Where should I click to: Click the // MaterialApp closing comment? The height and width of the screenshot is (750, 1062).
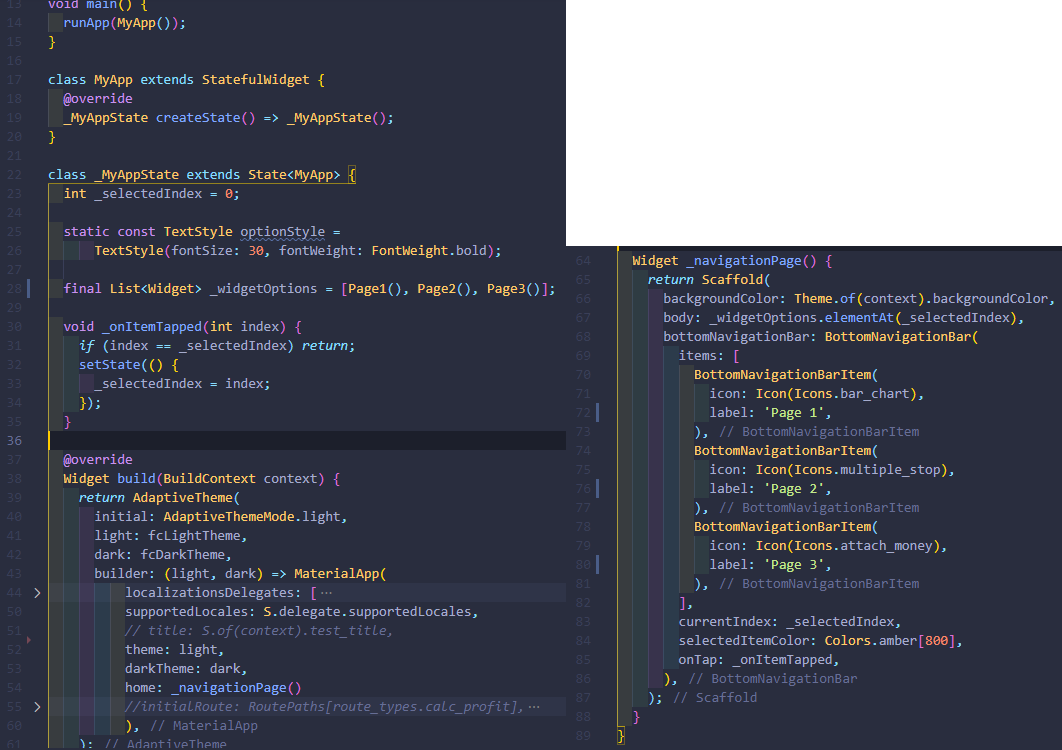(x=204, y=726)
